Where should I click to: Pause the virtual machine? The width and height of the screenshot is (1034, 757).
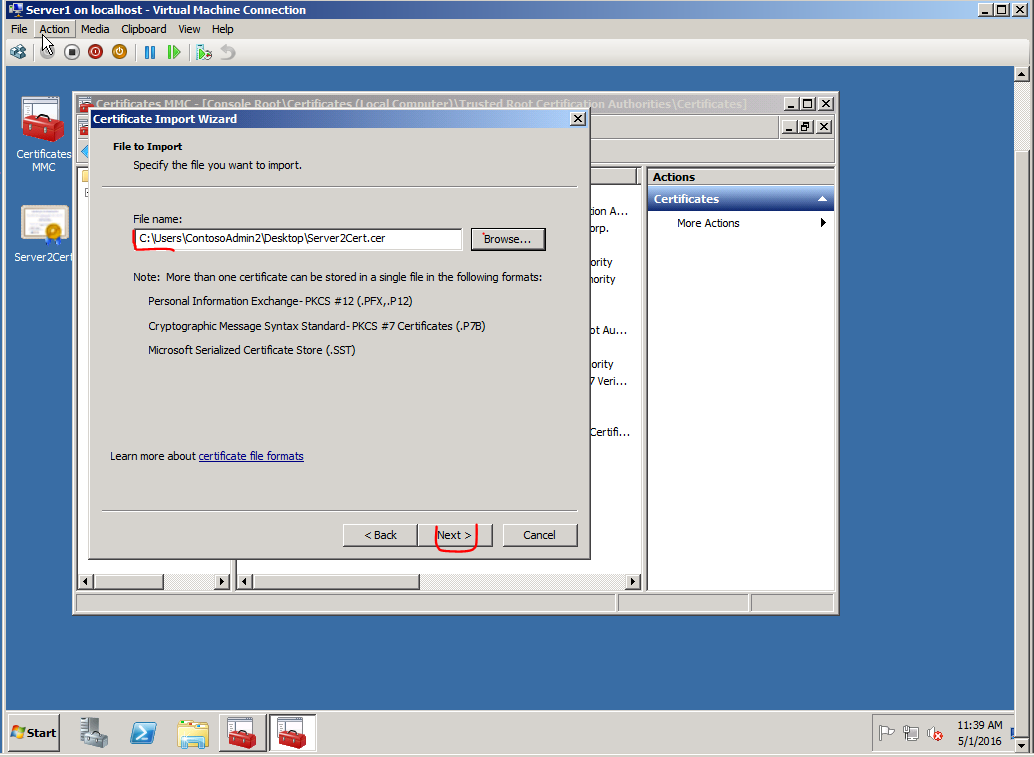pos(150,52)
